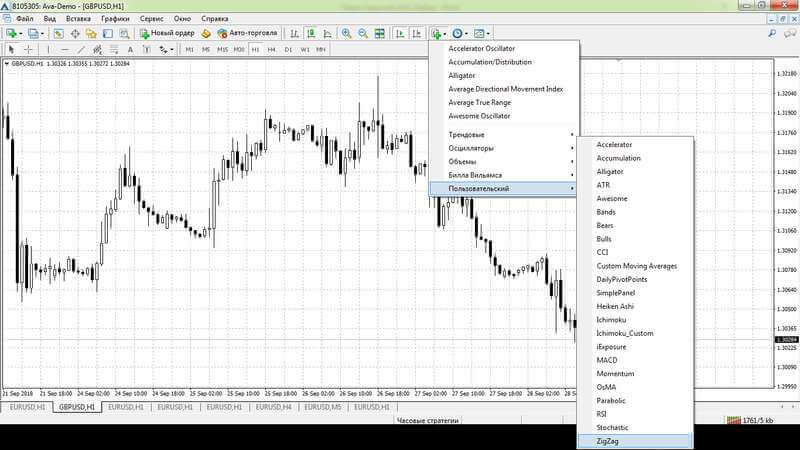Open the Navigator panel icon
The width and height of the screenshot is (800, 450).
[91, 34]
